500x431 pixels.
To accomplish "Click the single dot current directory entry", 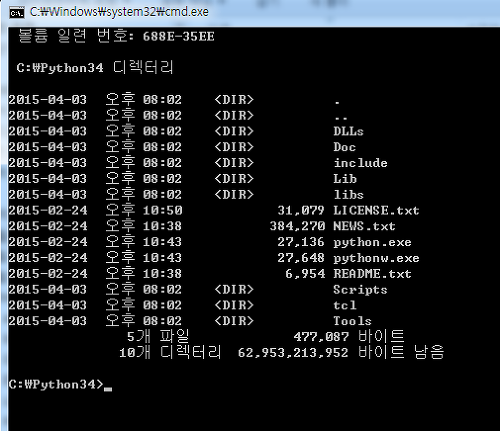I will [337, 102].
